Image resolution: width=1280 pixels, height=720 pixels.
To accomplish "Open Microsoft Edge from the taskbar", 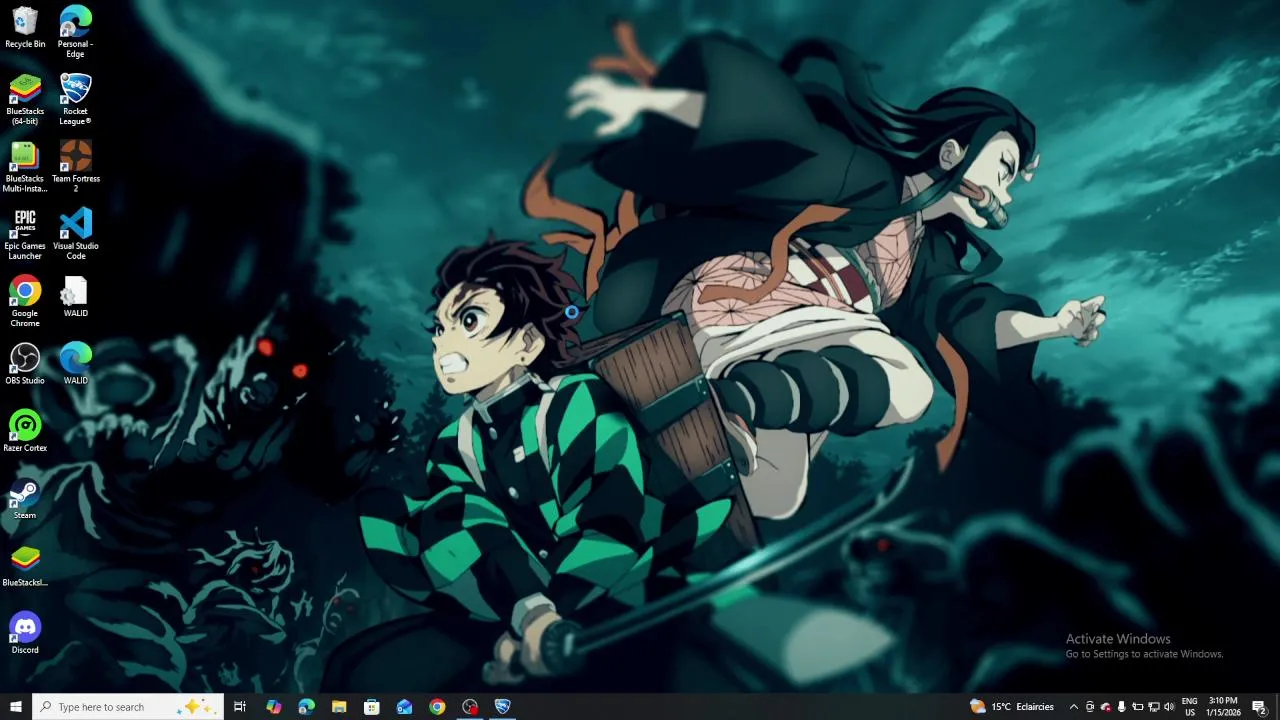I will (306, 707).
